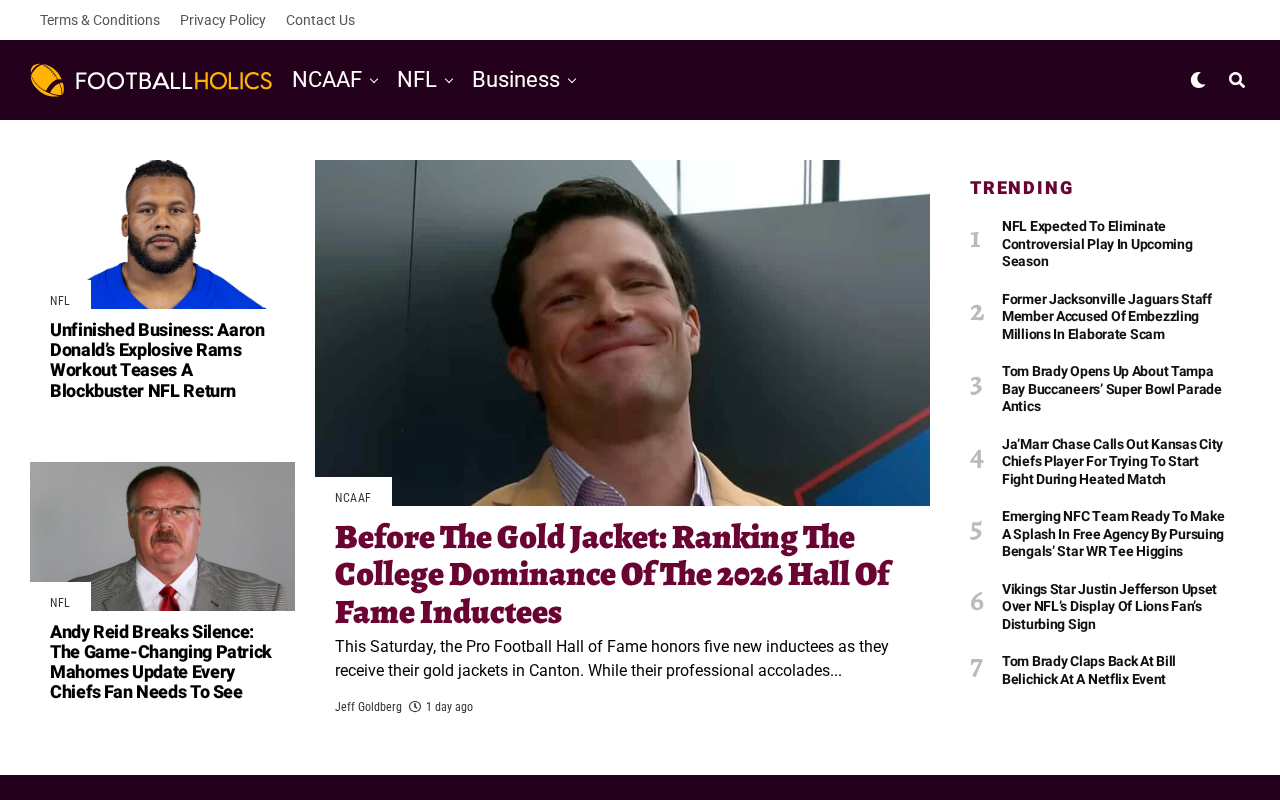Image resolution: width=1280 pixels, height=800 pixels.
Task: Select NFL tag above Aaron Donald headline
Action: click(x=60, y=301)
